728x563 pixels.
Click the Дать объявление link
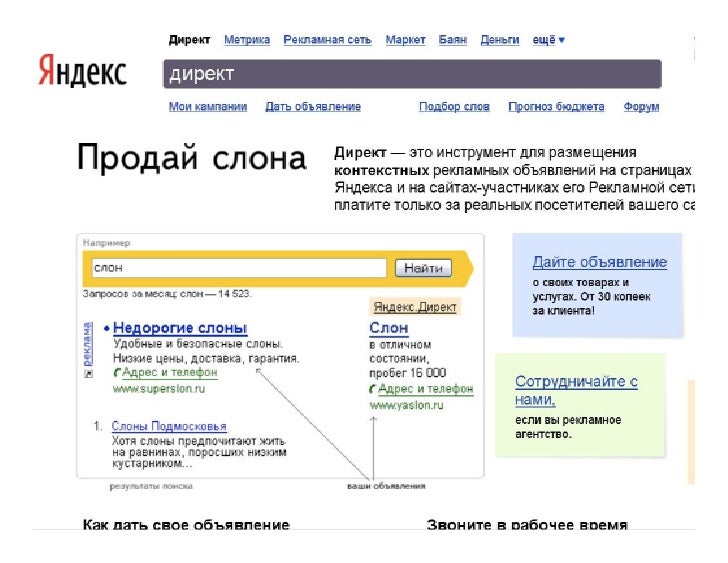pos(313,106)
